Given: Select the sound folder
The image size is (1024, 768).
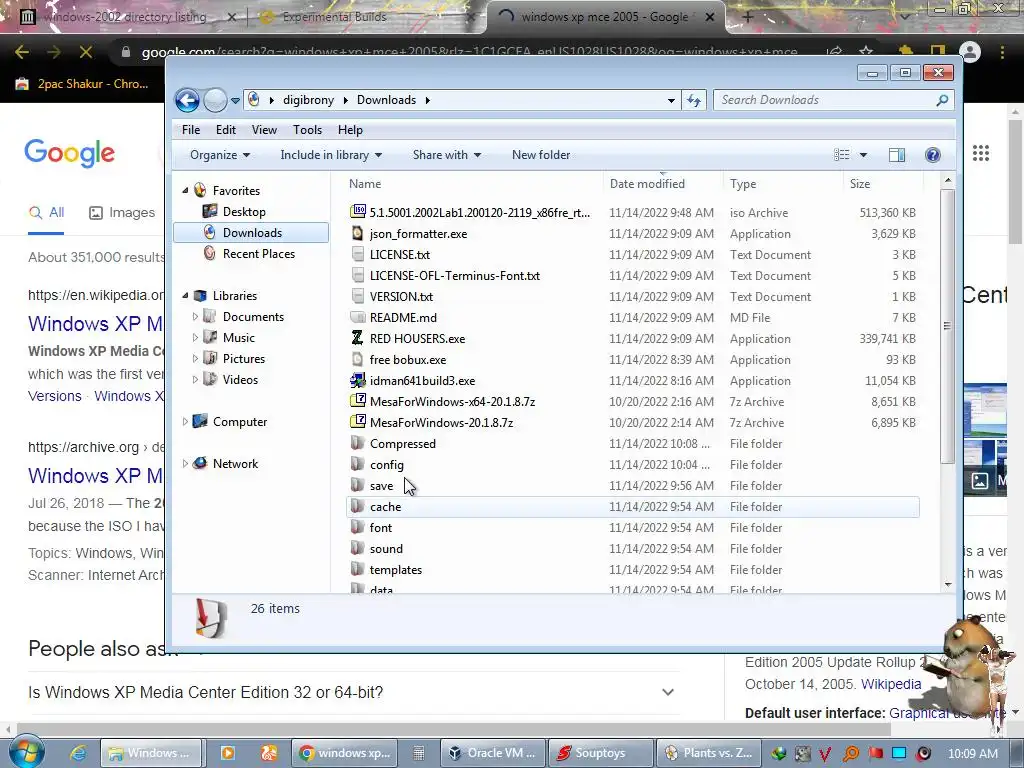Looking at the screenshot, I should pyautogui.click(x=386, y=549).
